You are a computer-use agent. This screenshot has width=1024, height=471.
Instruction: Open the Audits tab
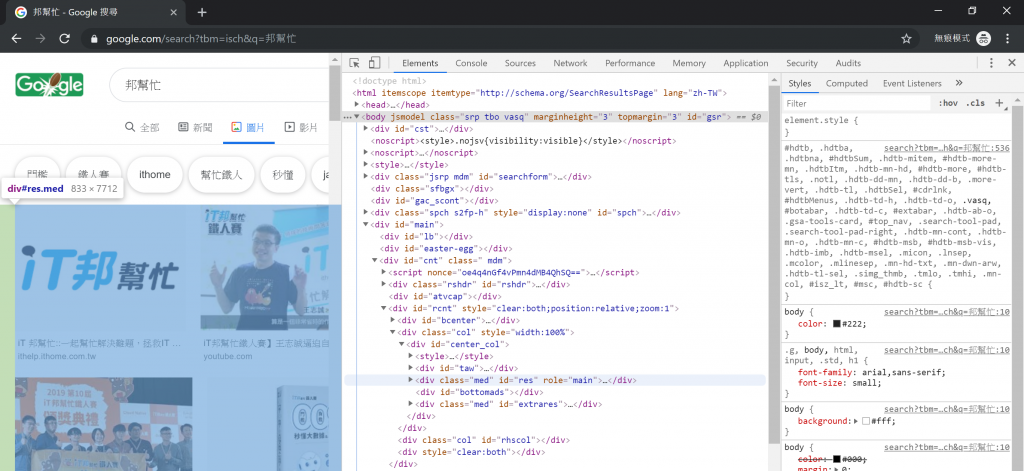pos(848,63)
